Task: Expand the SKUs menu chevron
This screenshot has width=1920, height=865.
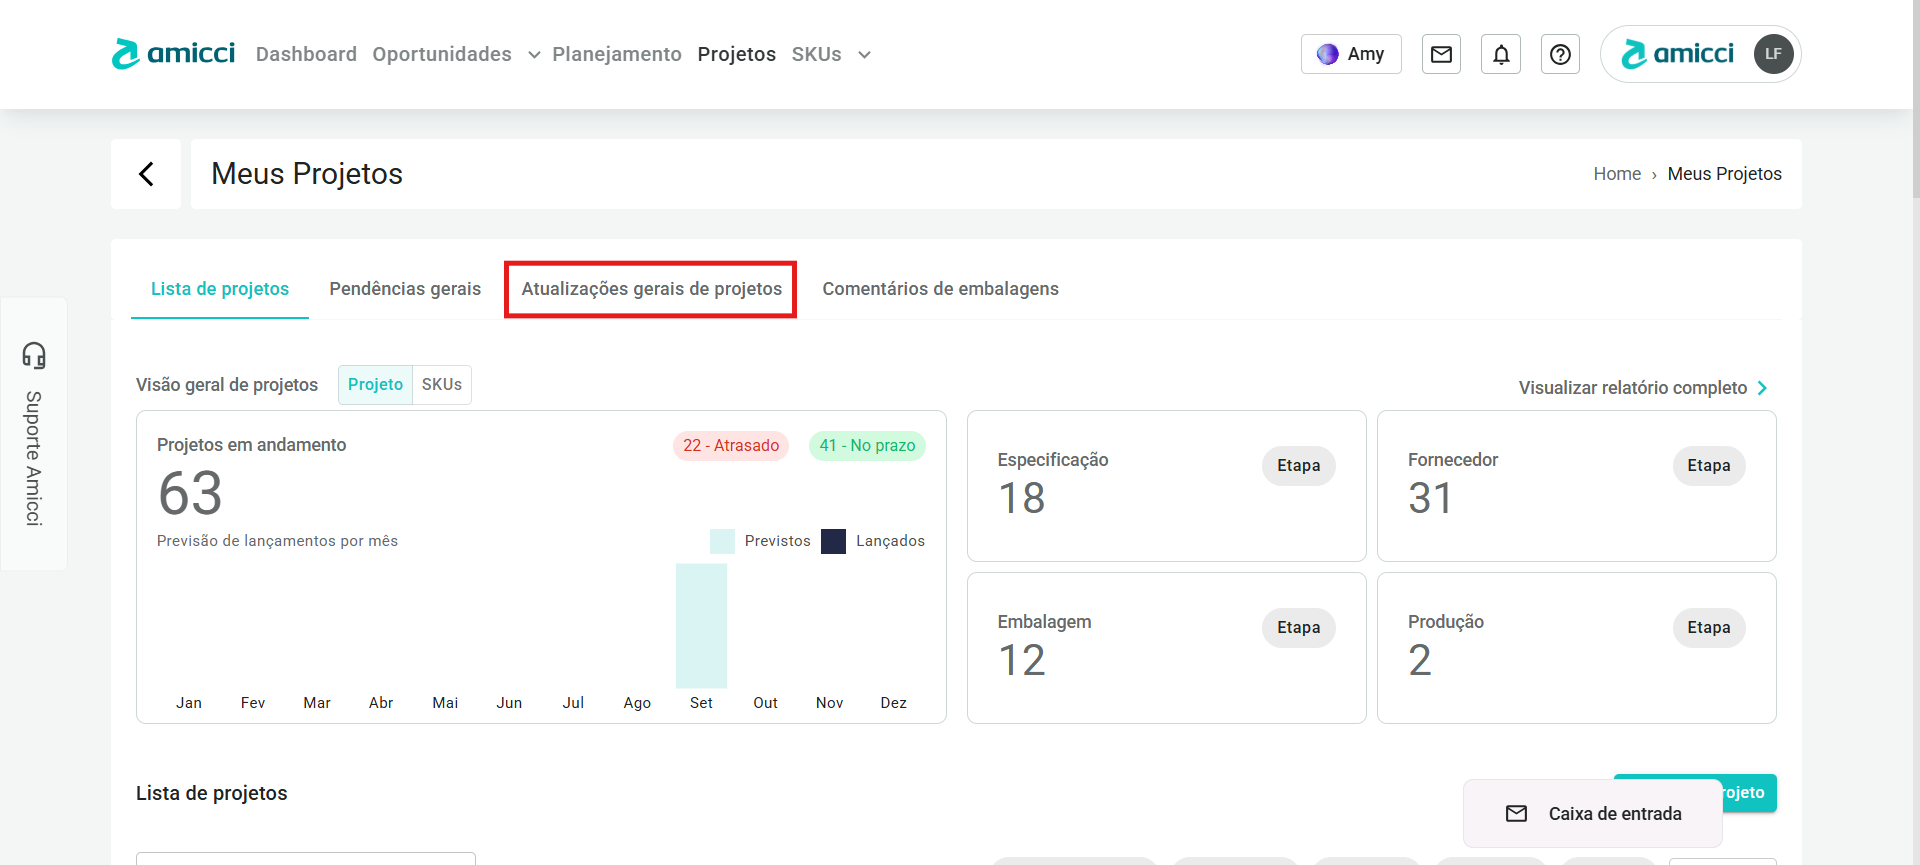Action: [x=864, y=55]
